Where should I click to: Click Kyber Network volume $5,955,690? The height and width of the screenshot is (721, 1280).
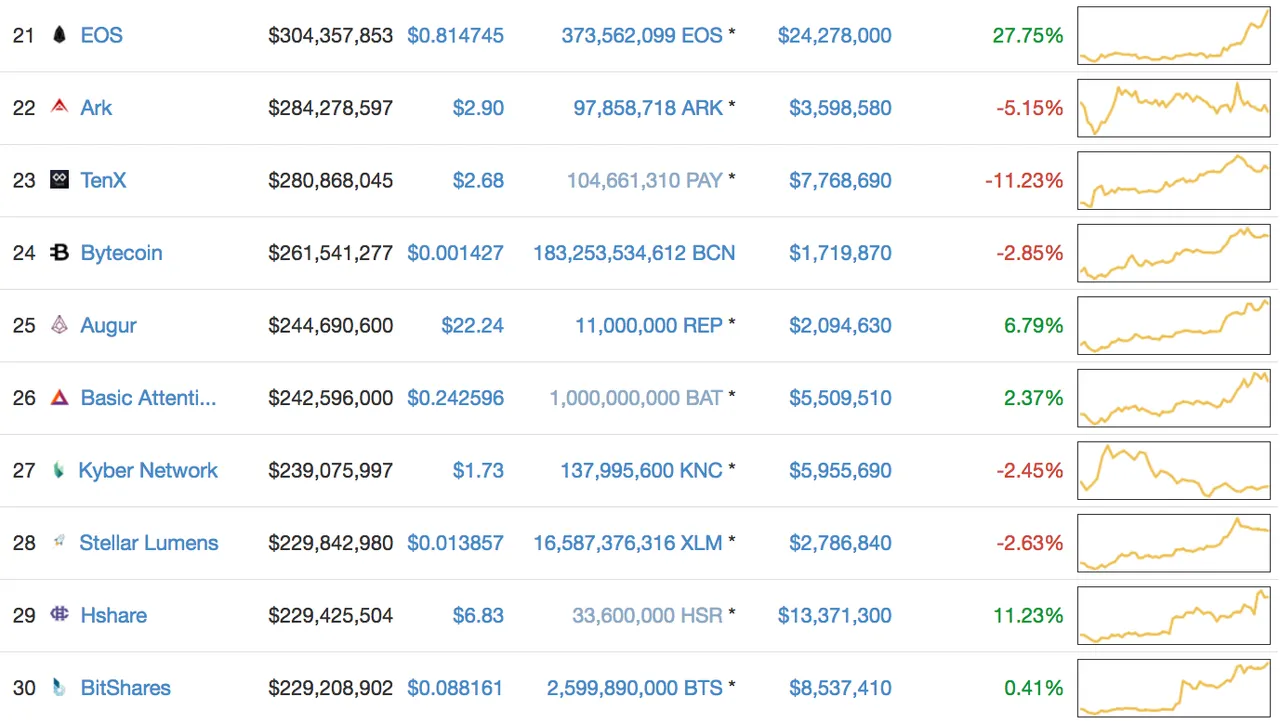pyautogui.click(x=840, y=470)
